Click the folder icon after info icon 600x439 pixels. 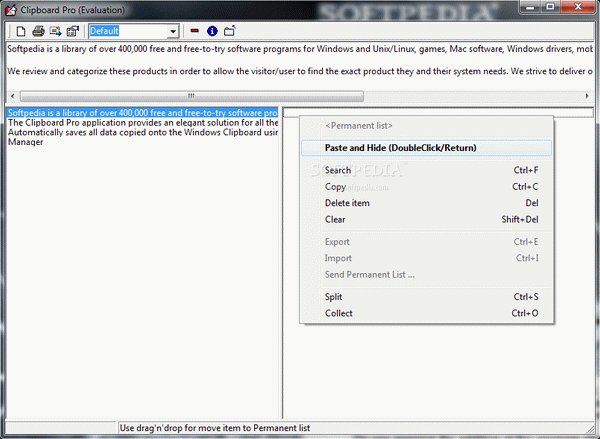(x=230, y=31)
